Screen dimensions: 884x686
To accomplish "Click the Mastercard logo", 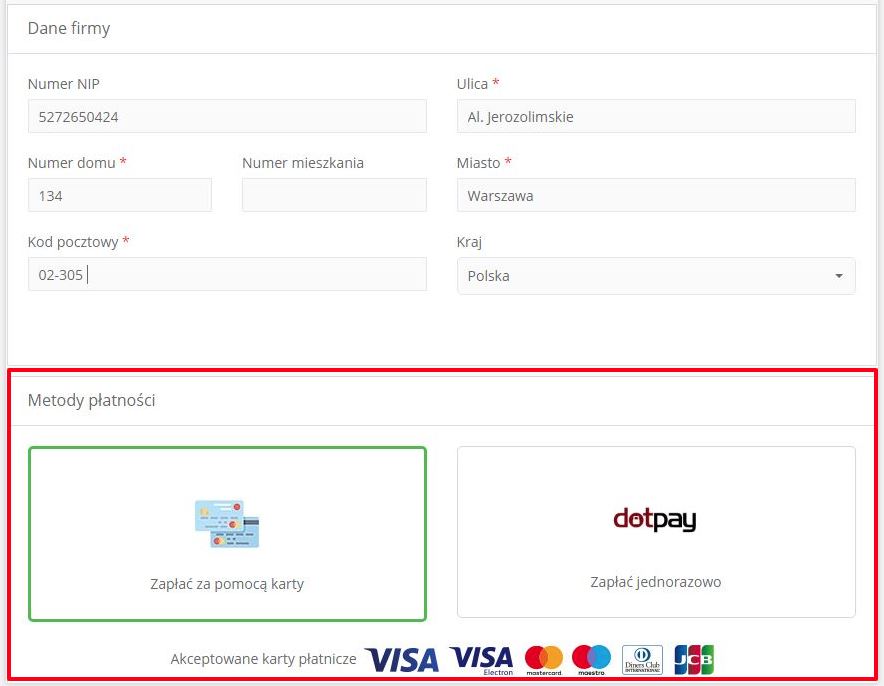I will point(544,660).
